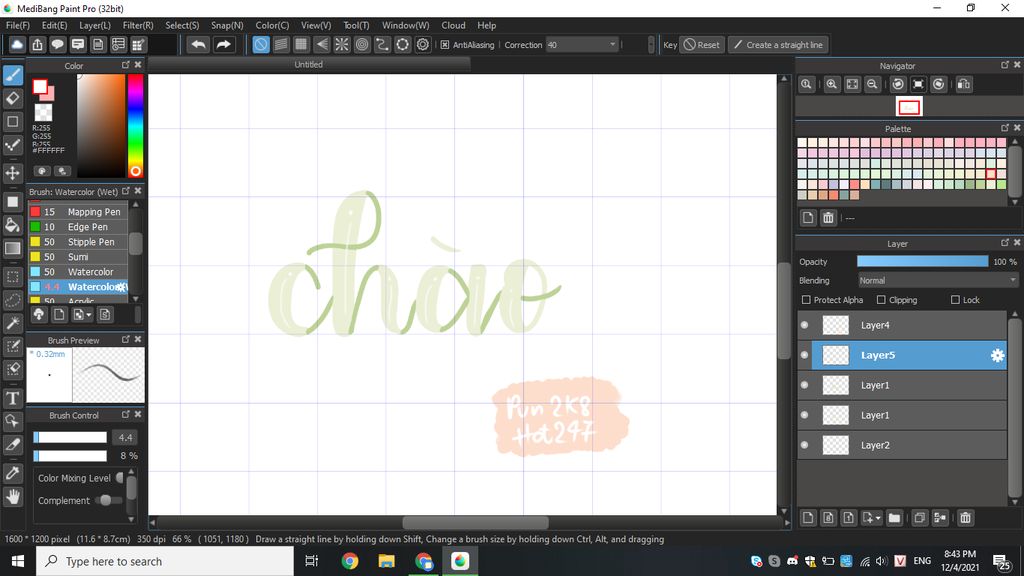1024x576 pixels.
Task: Click the Navigator preview thumbnail
Action: (909, 106)
